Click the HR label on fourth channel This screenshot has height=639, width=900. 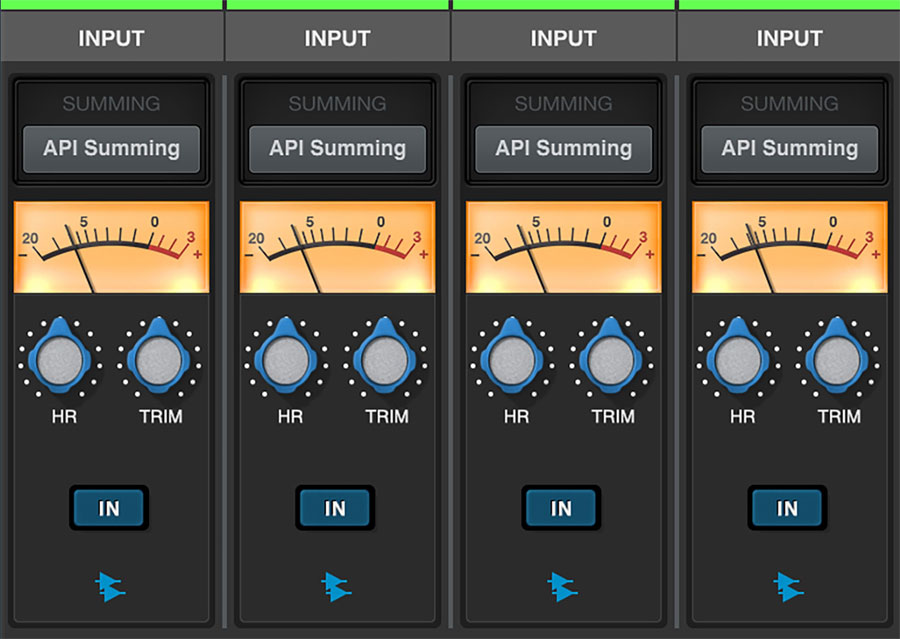[742, 416]
